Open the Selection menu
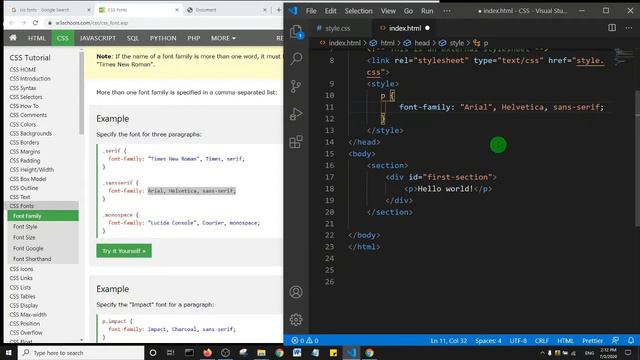640x360 pixels. pos(358,11)
